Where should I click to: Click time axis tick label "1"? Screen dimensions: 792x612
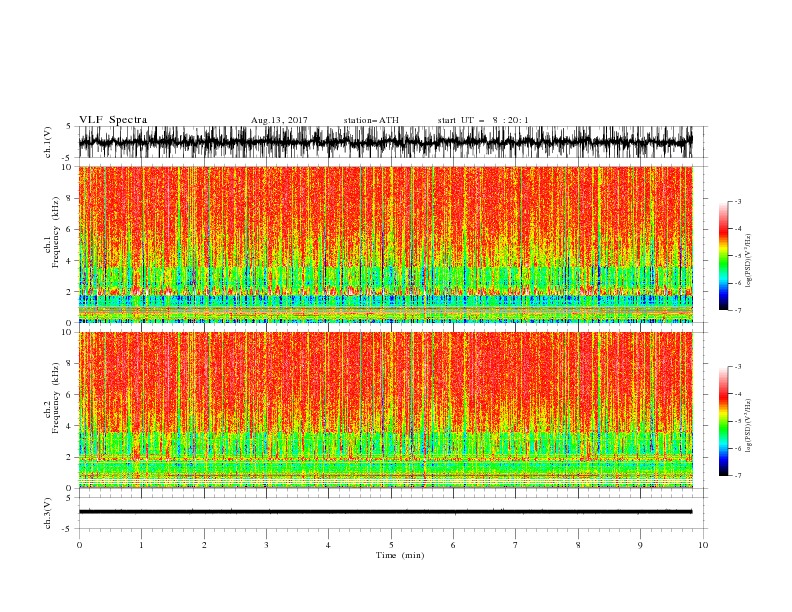(x=141, y=545)
